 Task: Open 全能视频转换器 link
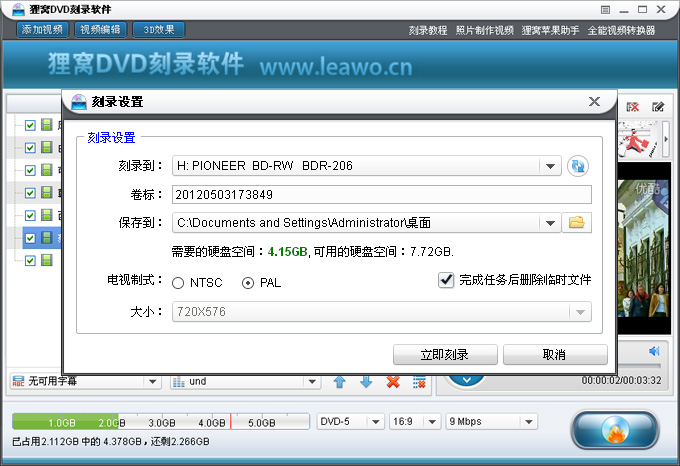(x=621, y=31)
